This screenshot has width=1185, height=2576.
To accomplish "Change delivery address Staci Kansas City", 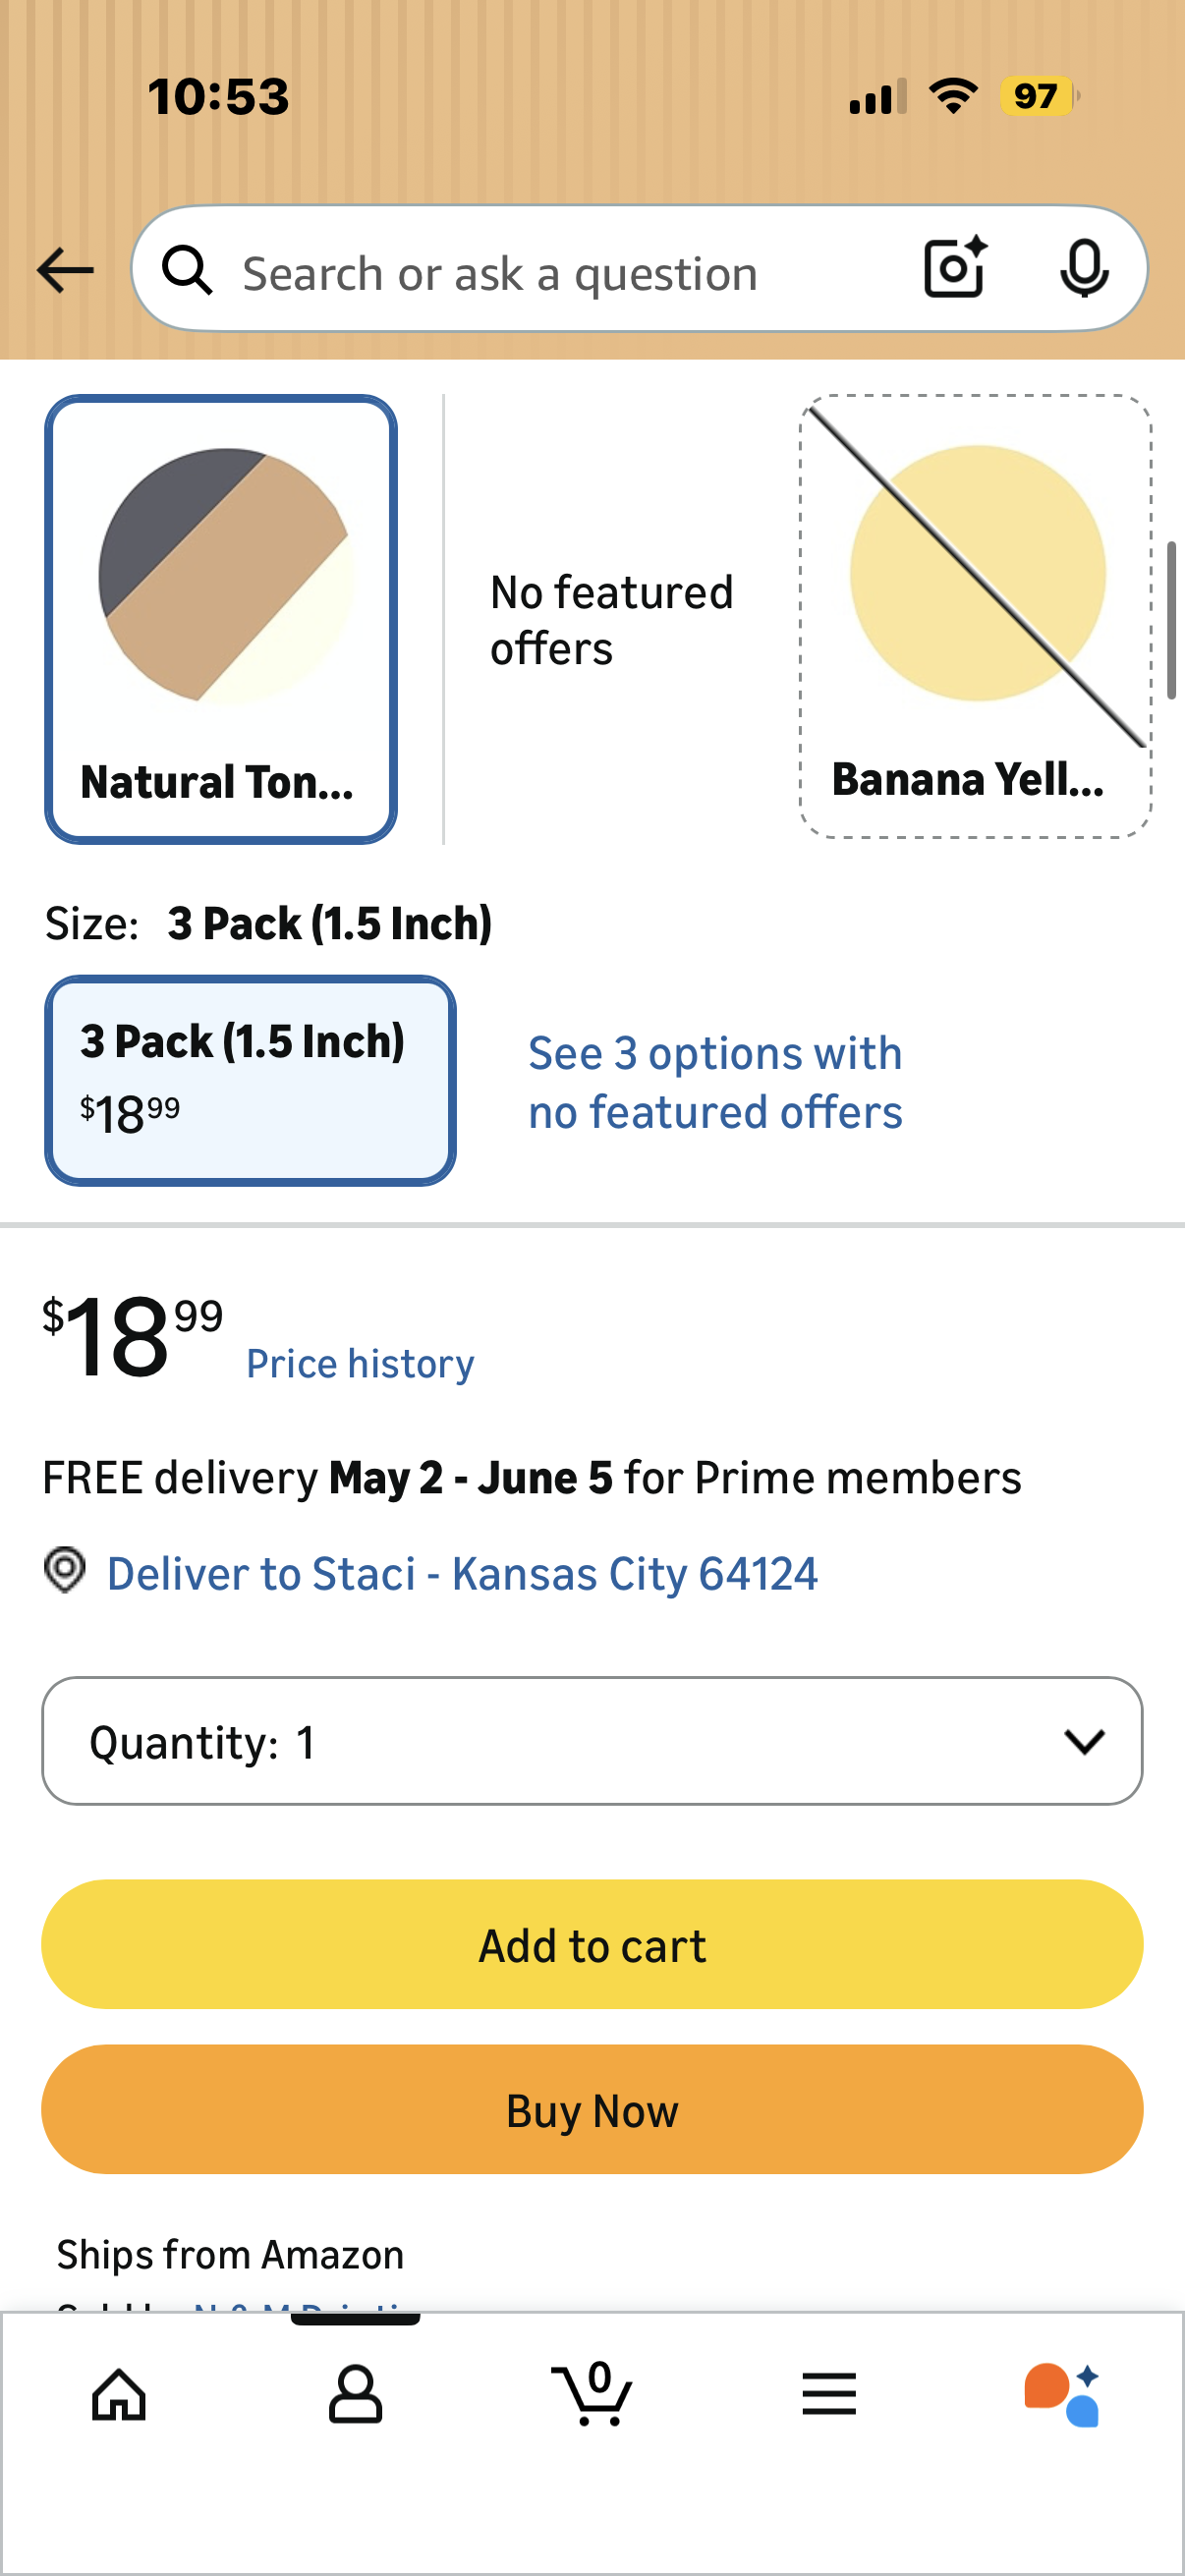I will pos(462,1573).
